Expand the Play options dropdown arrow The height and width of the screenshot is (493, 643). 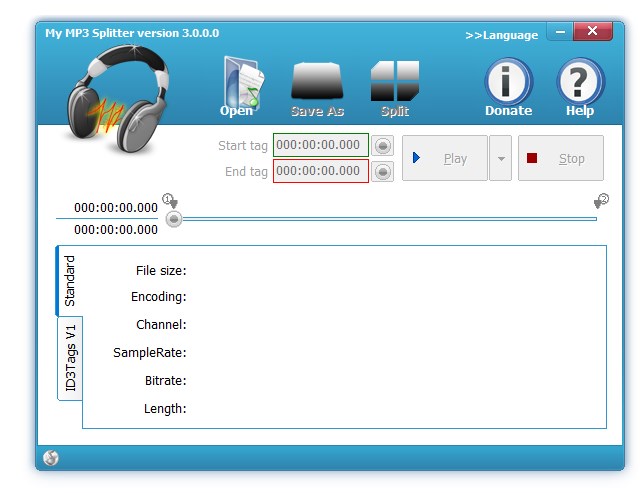tap(501, 158)
